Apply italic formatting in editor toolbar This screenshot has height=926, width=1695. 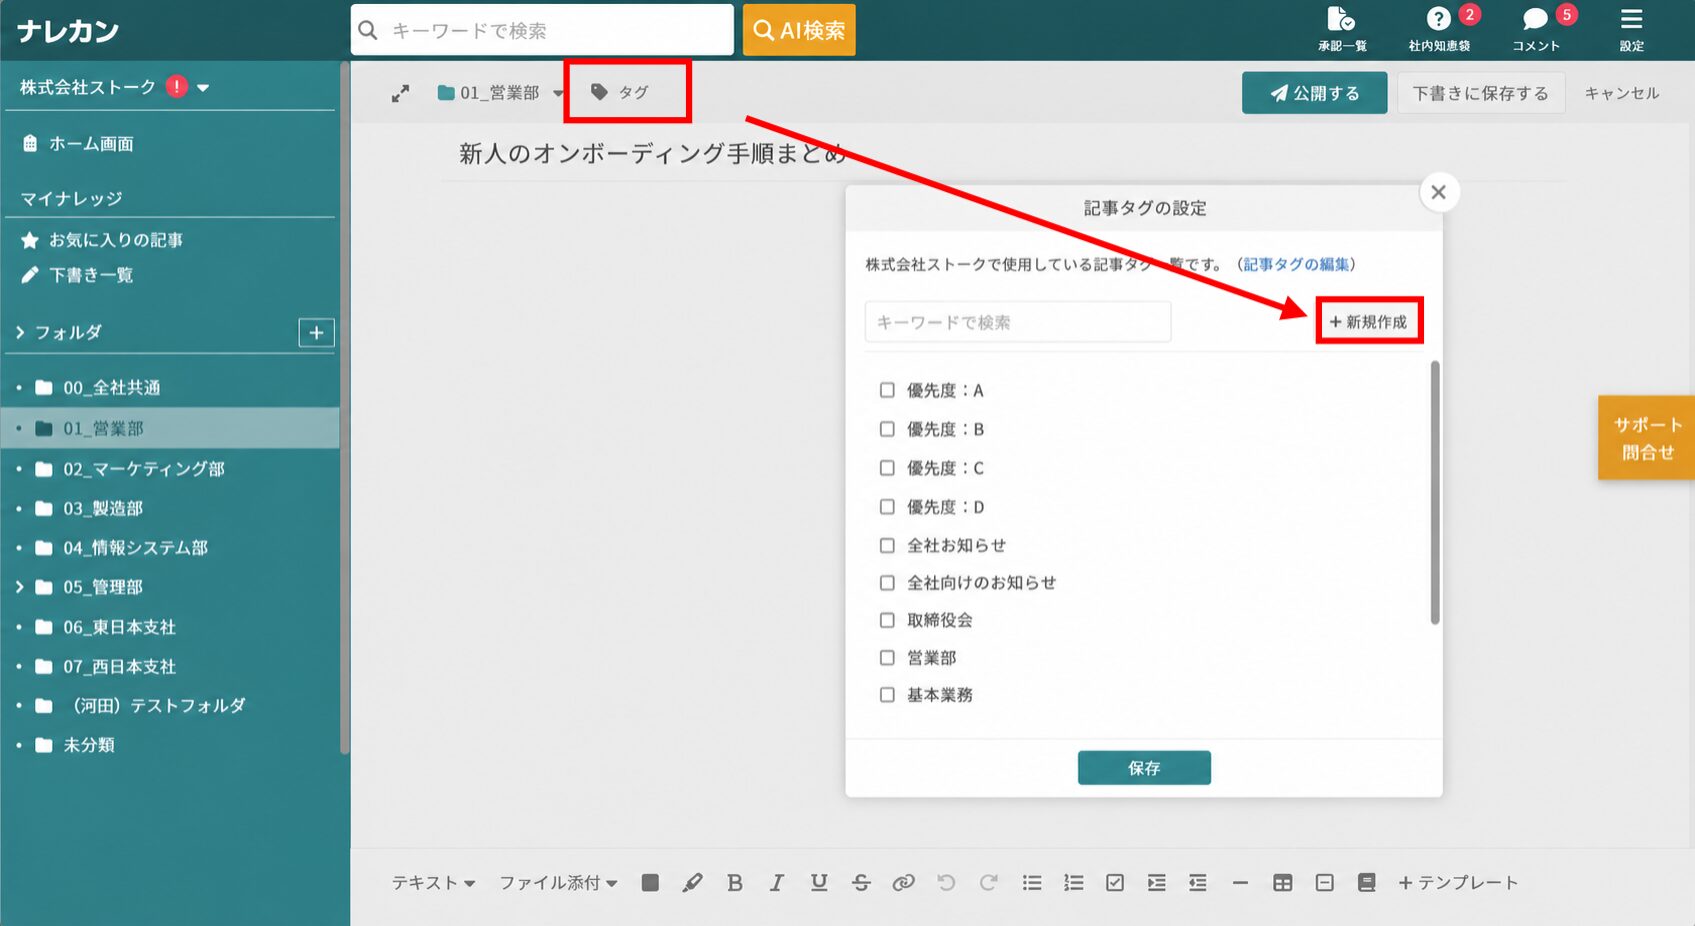tap(777, 882)
